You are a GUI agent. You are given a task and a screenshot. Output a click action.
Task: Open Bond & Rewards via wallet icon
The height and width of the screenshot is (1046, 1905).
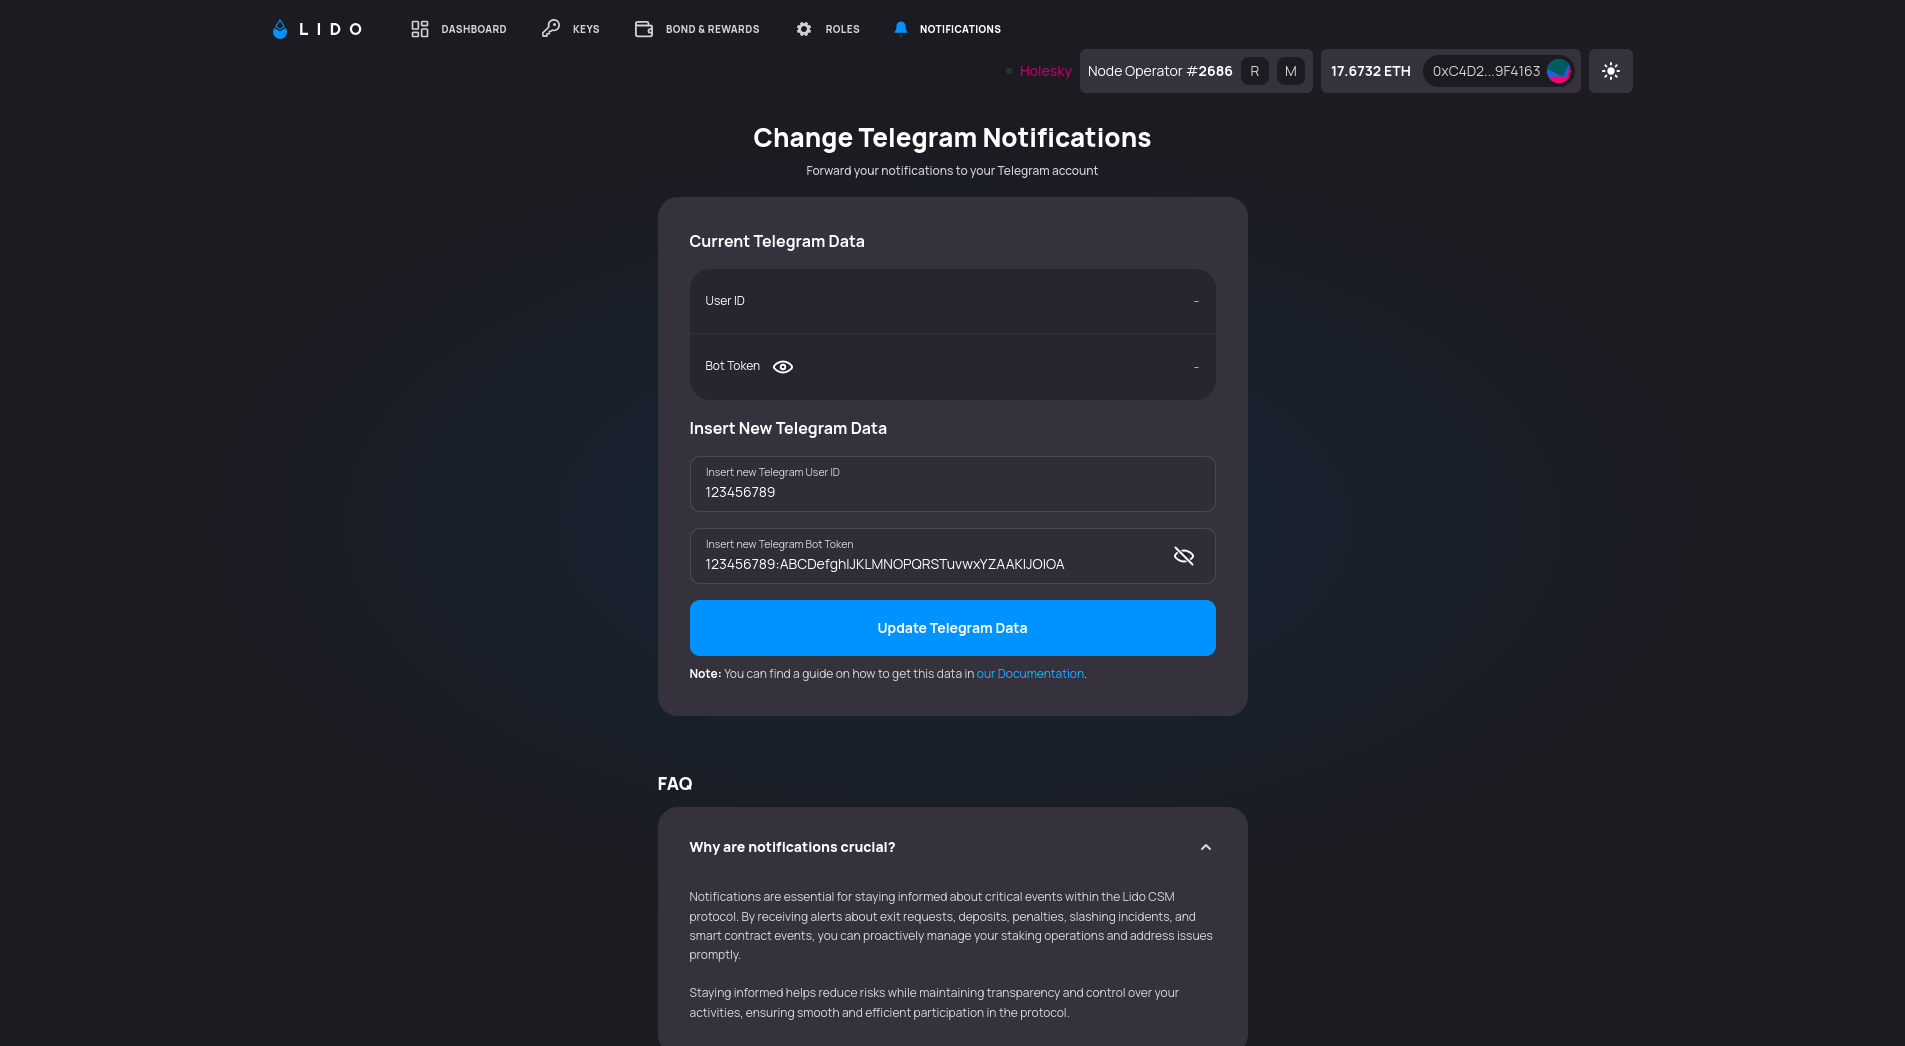tap(643, 29)
